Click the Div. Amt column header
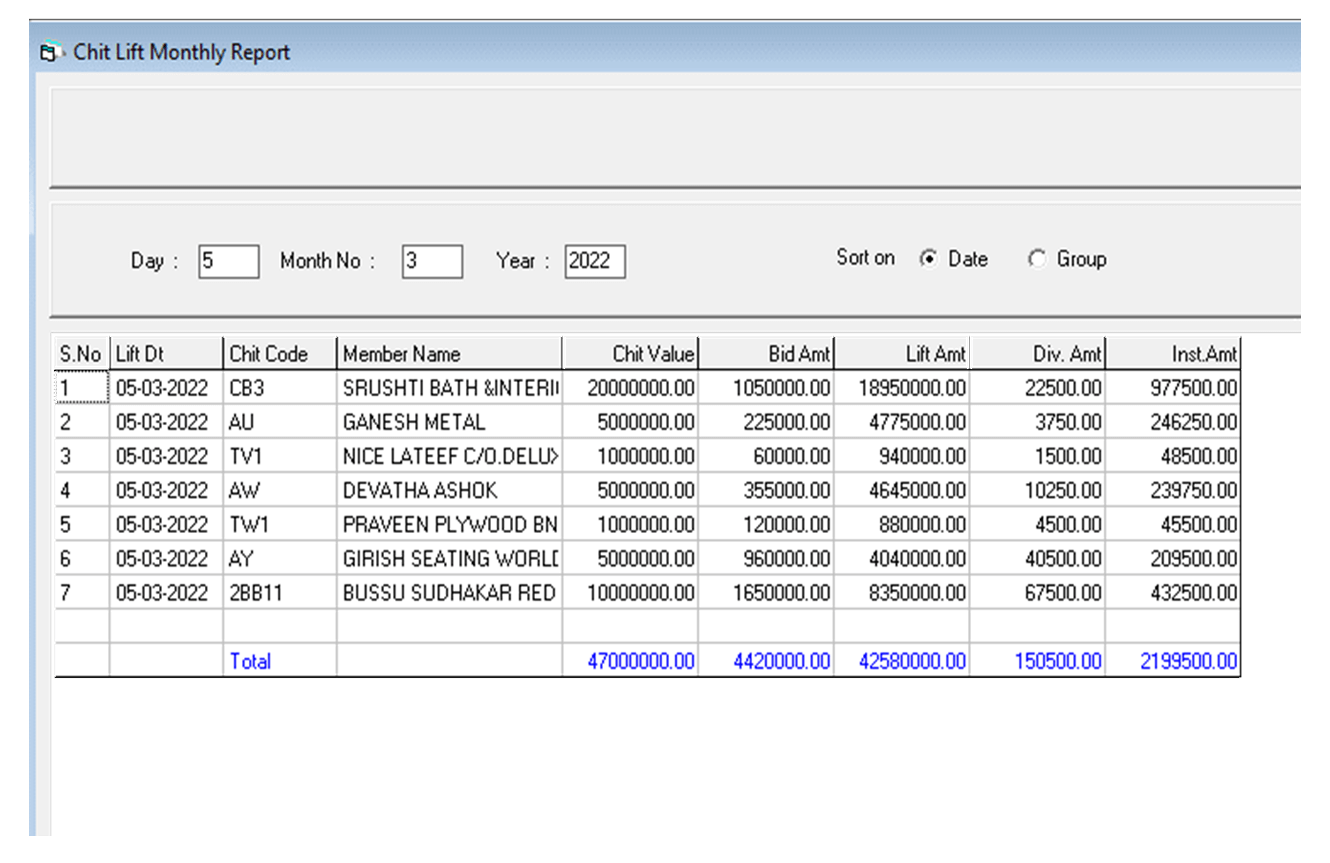 click(1039, 353)
